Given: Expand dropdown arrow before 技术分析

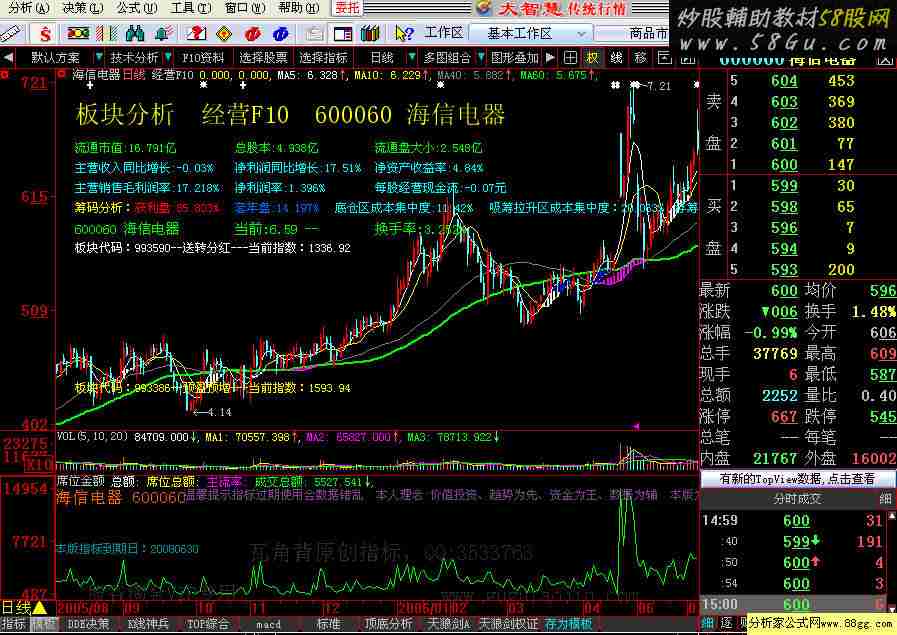Looking at the screenshot, I should [99, 57].
